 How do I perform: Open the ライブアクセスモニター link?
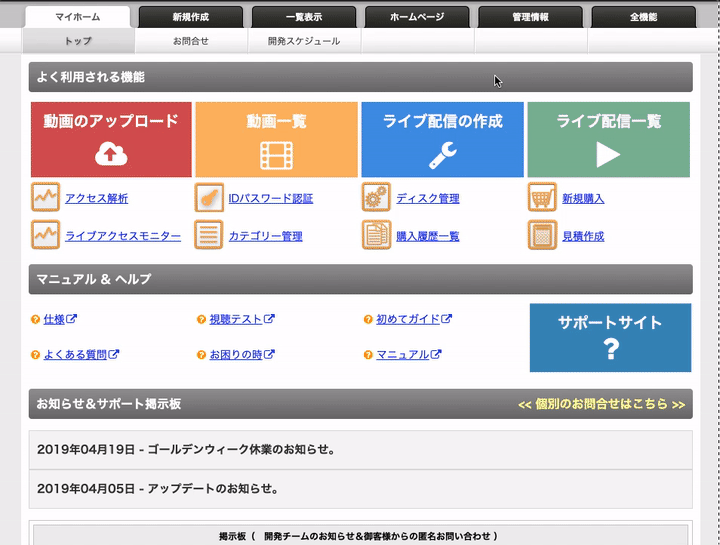click(x=123, y=236)
